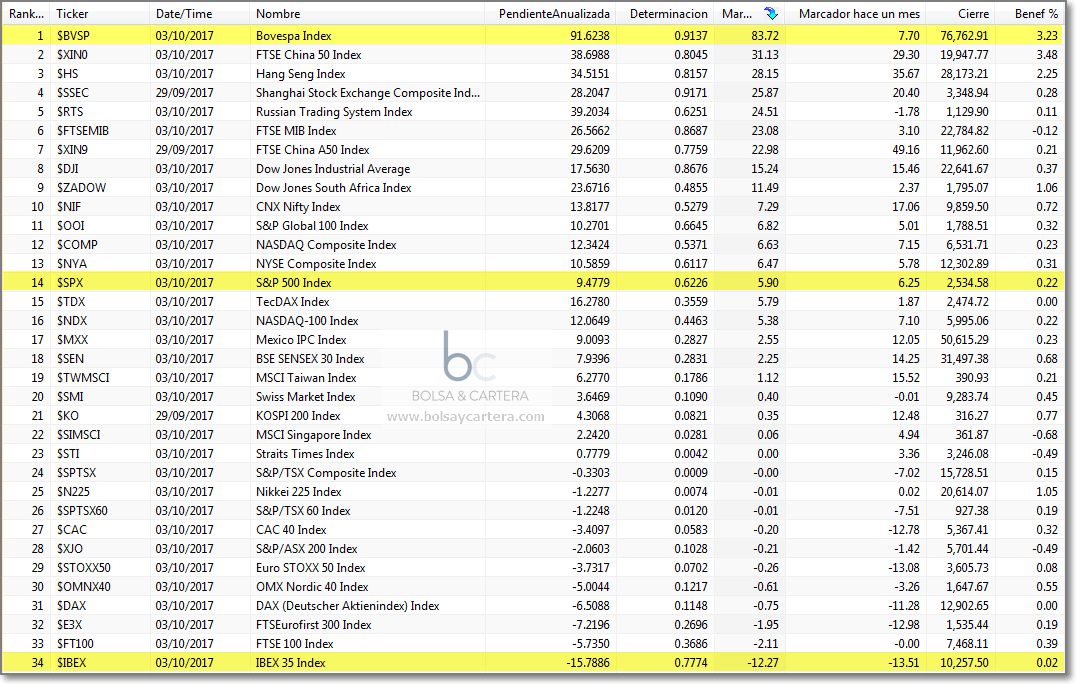Select the $NDX ticker cell
This screenshot has width=1076, height=684.
(x=72, y=321)
